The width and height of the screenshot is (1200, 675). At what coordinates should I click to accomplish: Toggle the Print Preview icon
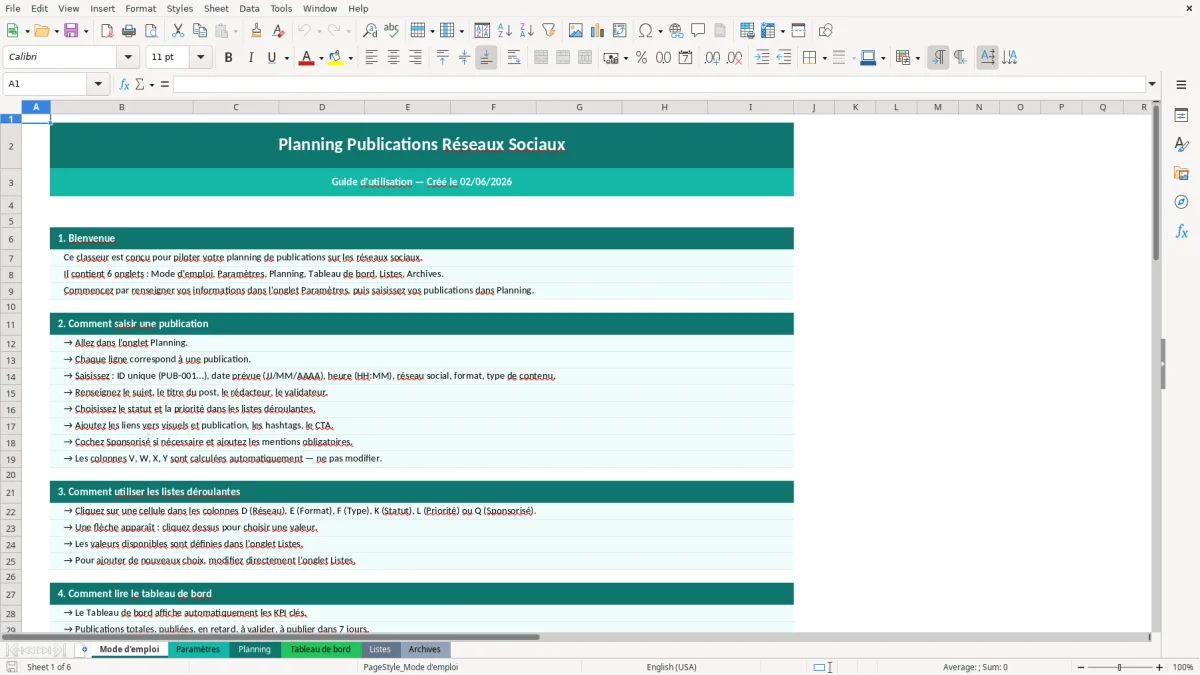[151, 31]
